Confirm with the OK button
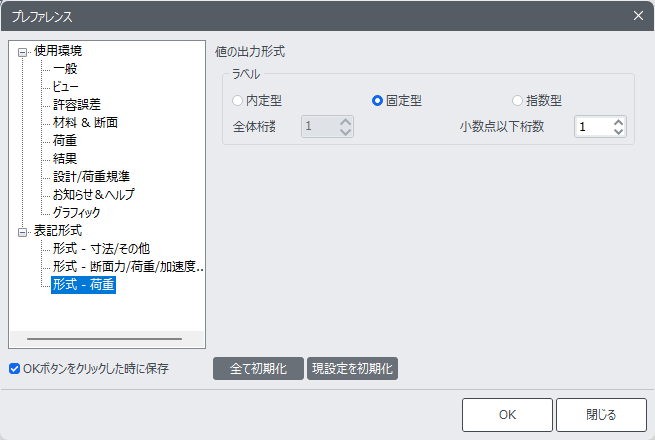 (507, 415)
